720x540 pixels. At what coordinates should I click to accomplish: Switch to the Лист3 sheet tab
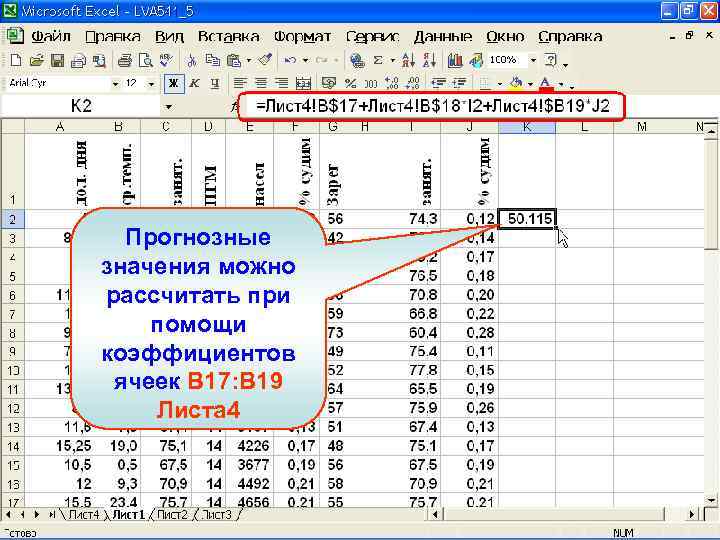click(x=216, y=515)
